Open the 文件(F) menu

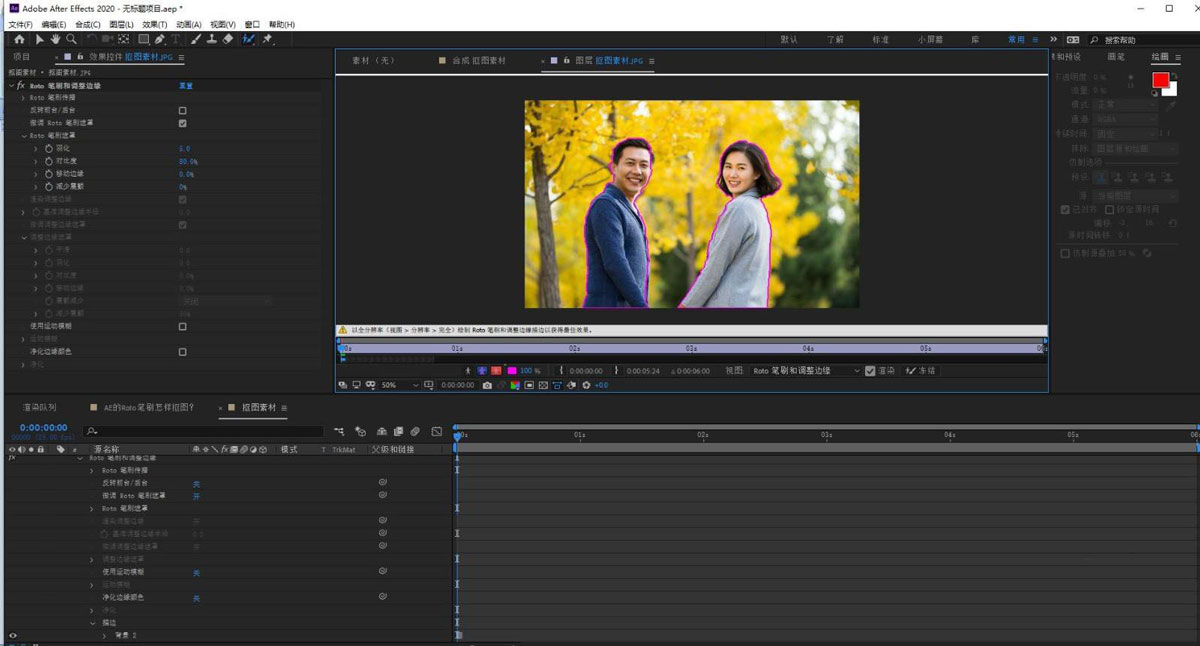point(20,24)
